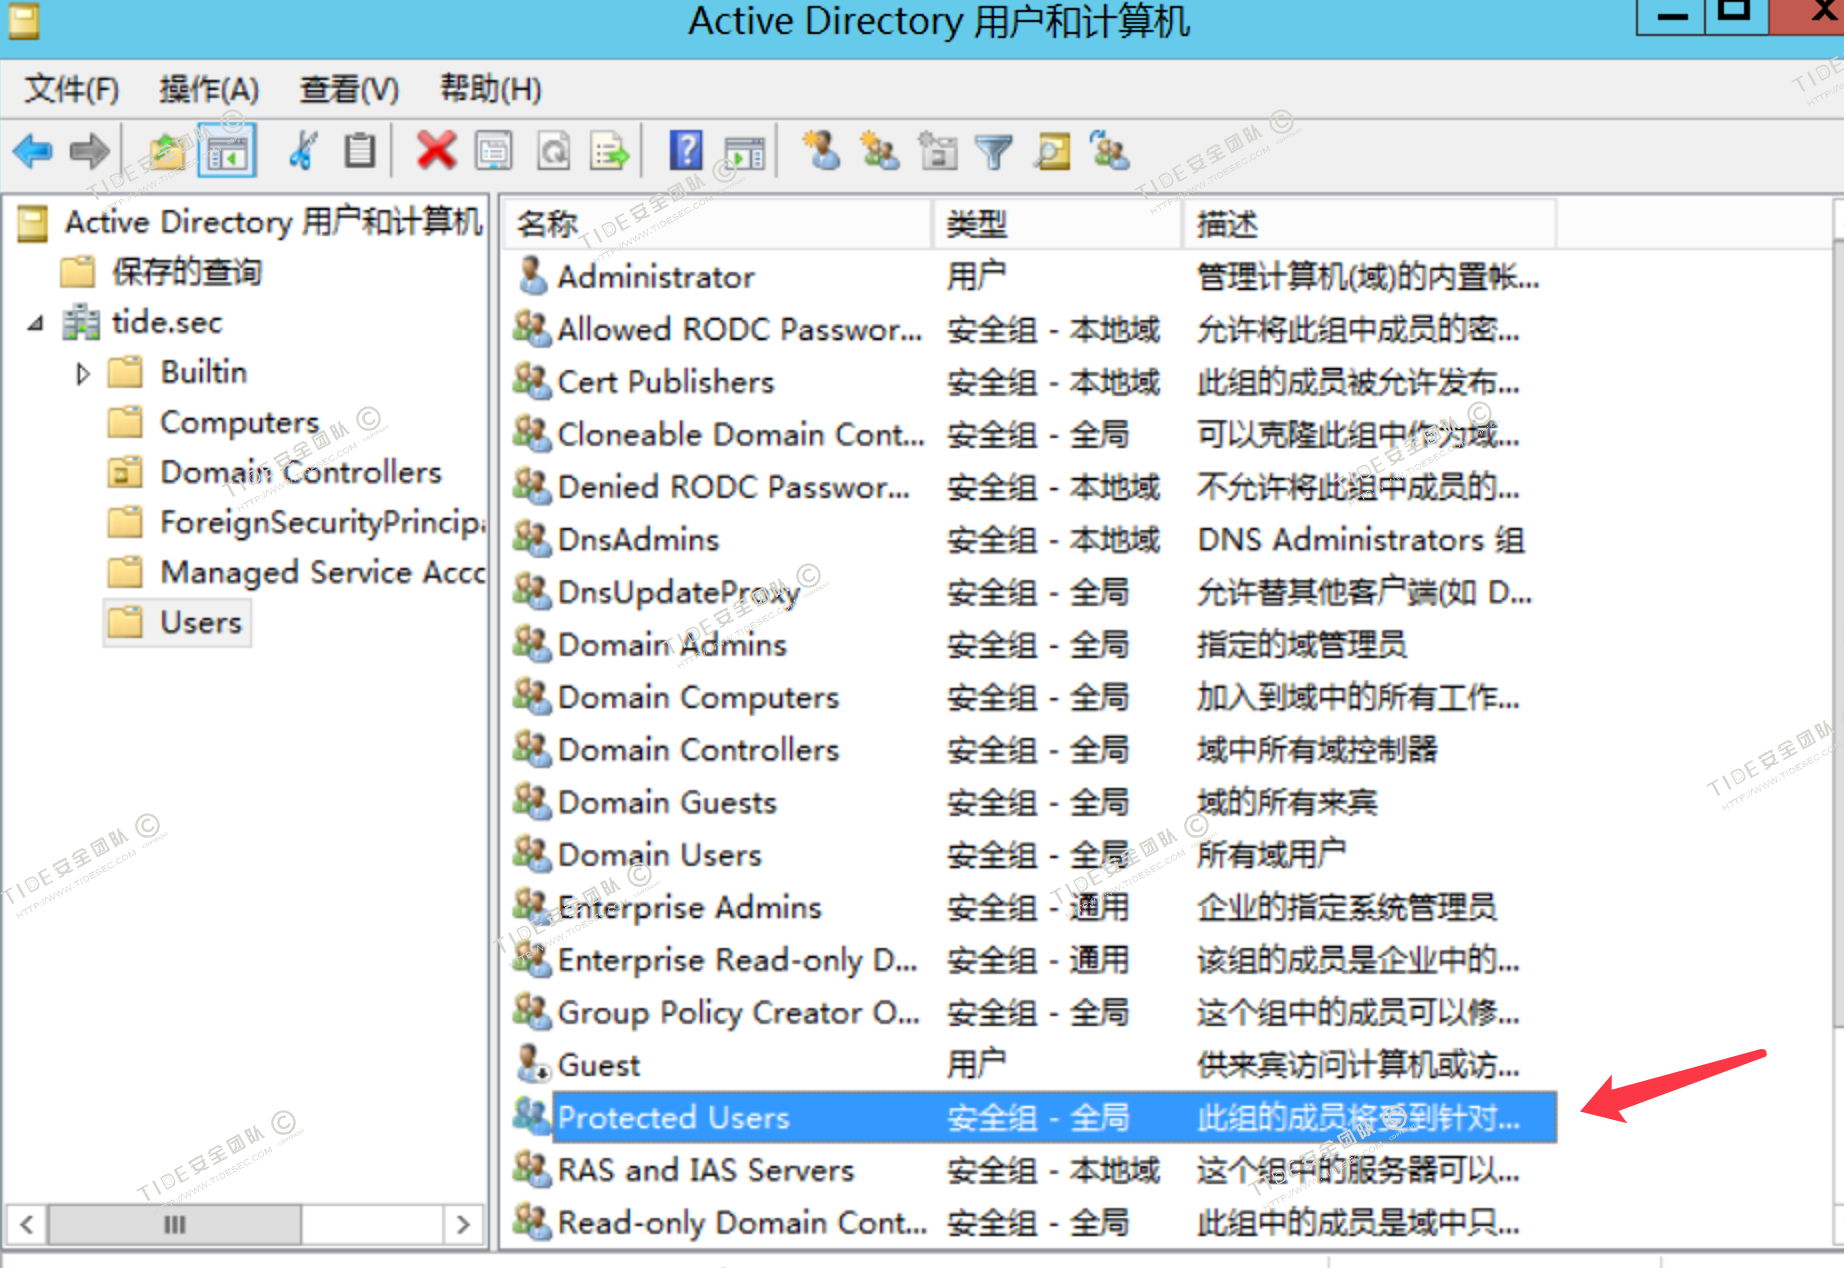Click the Paste clipboard icon

click(x=358, y=151)
